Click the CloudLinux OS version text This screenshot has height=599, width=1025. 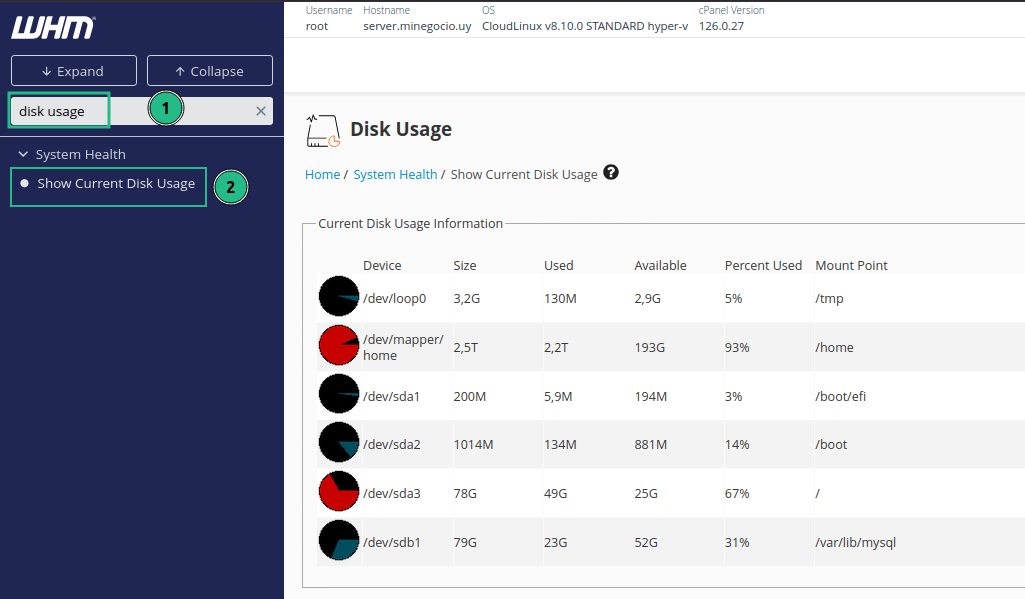585,26
